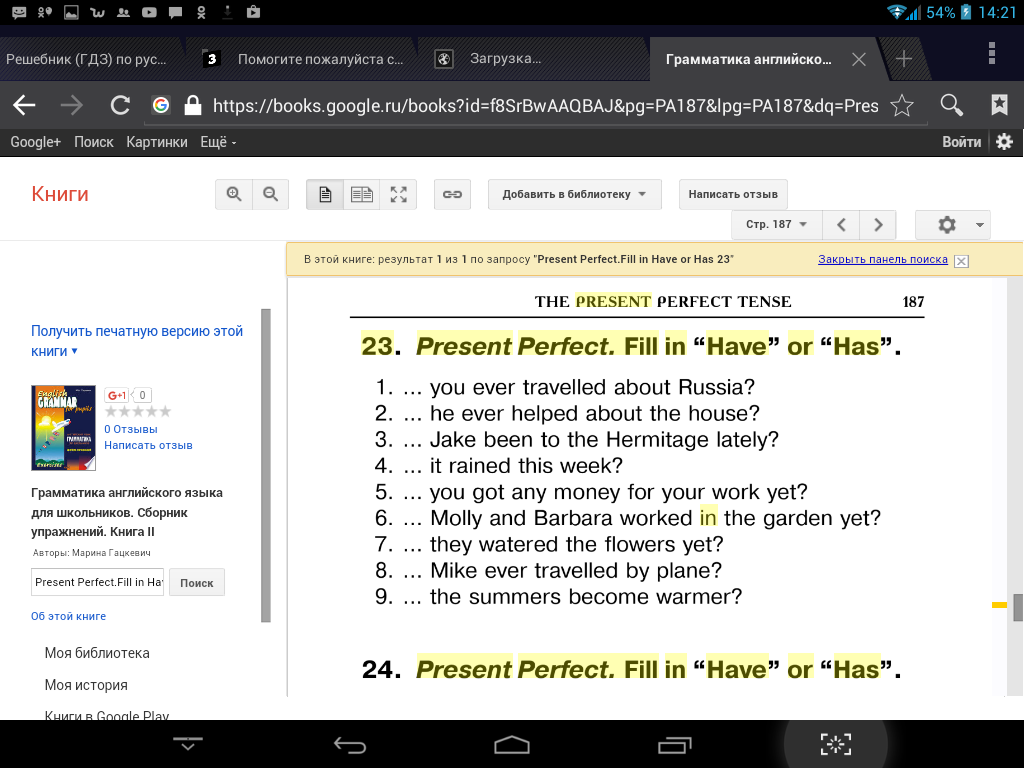Switch to single page view

[x=325, y=195]
